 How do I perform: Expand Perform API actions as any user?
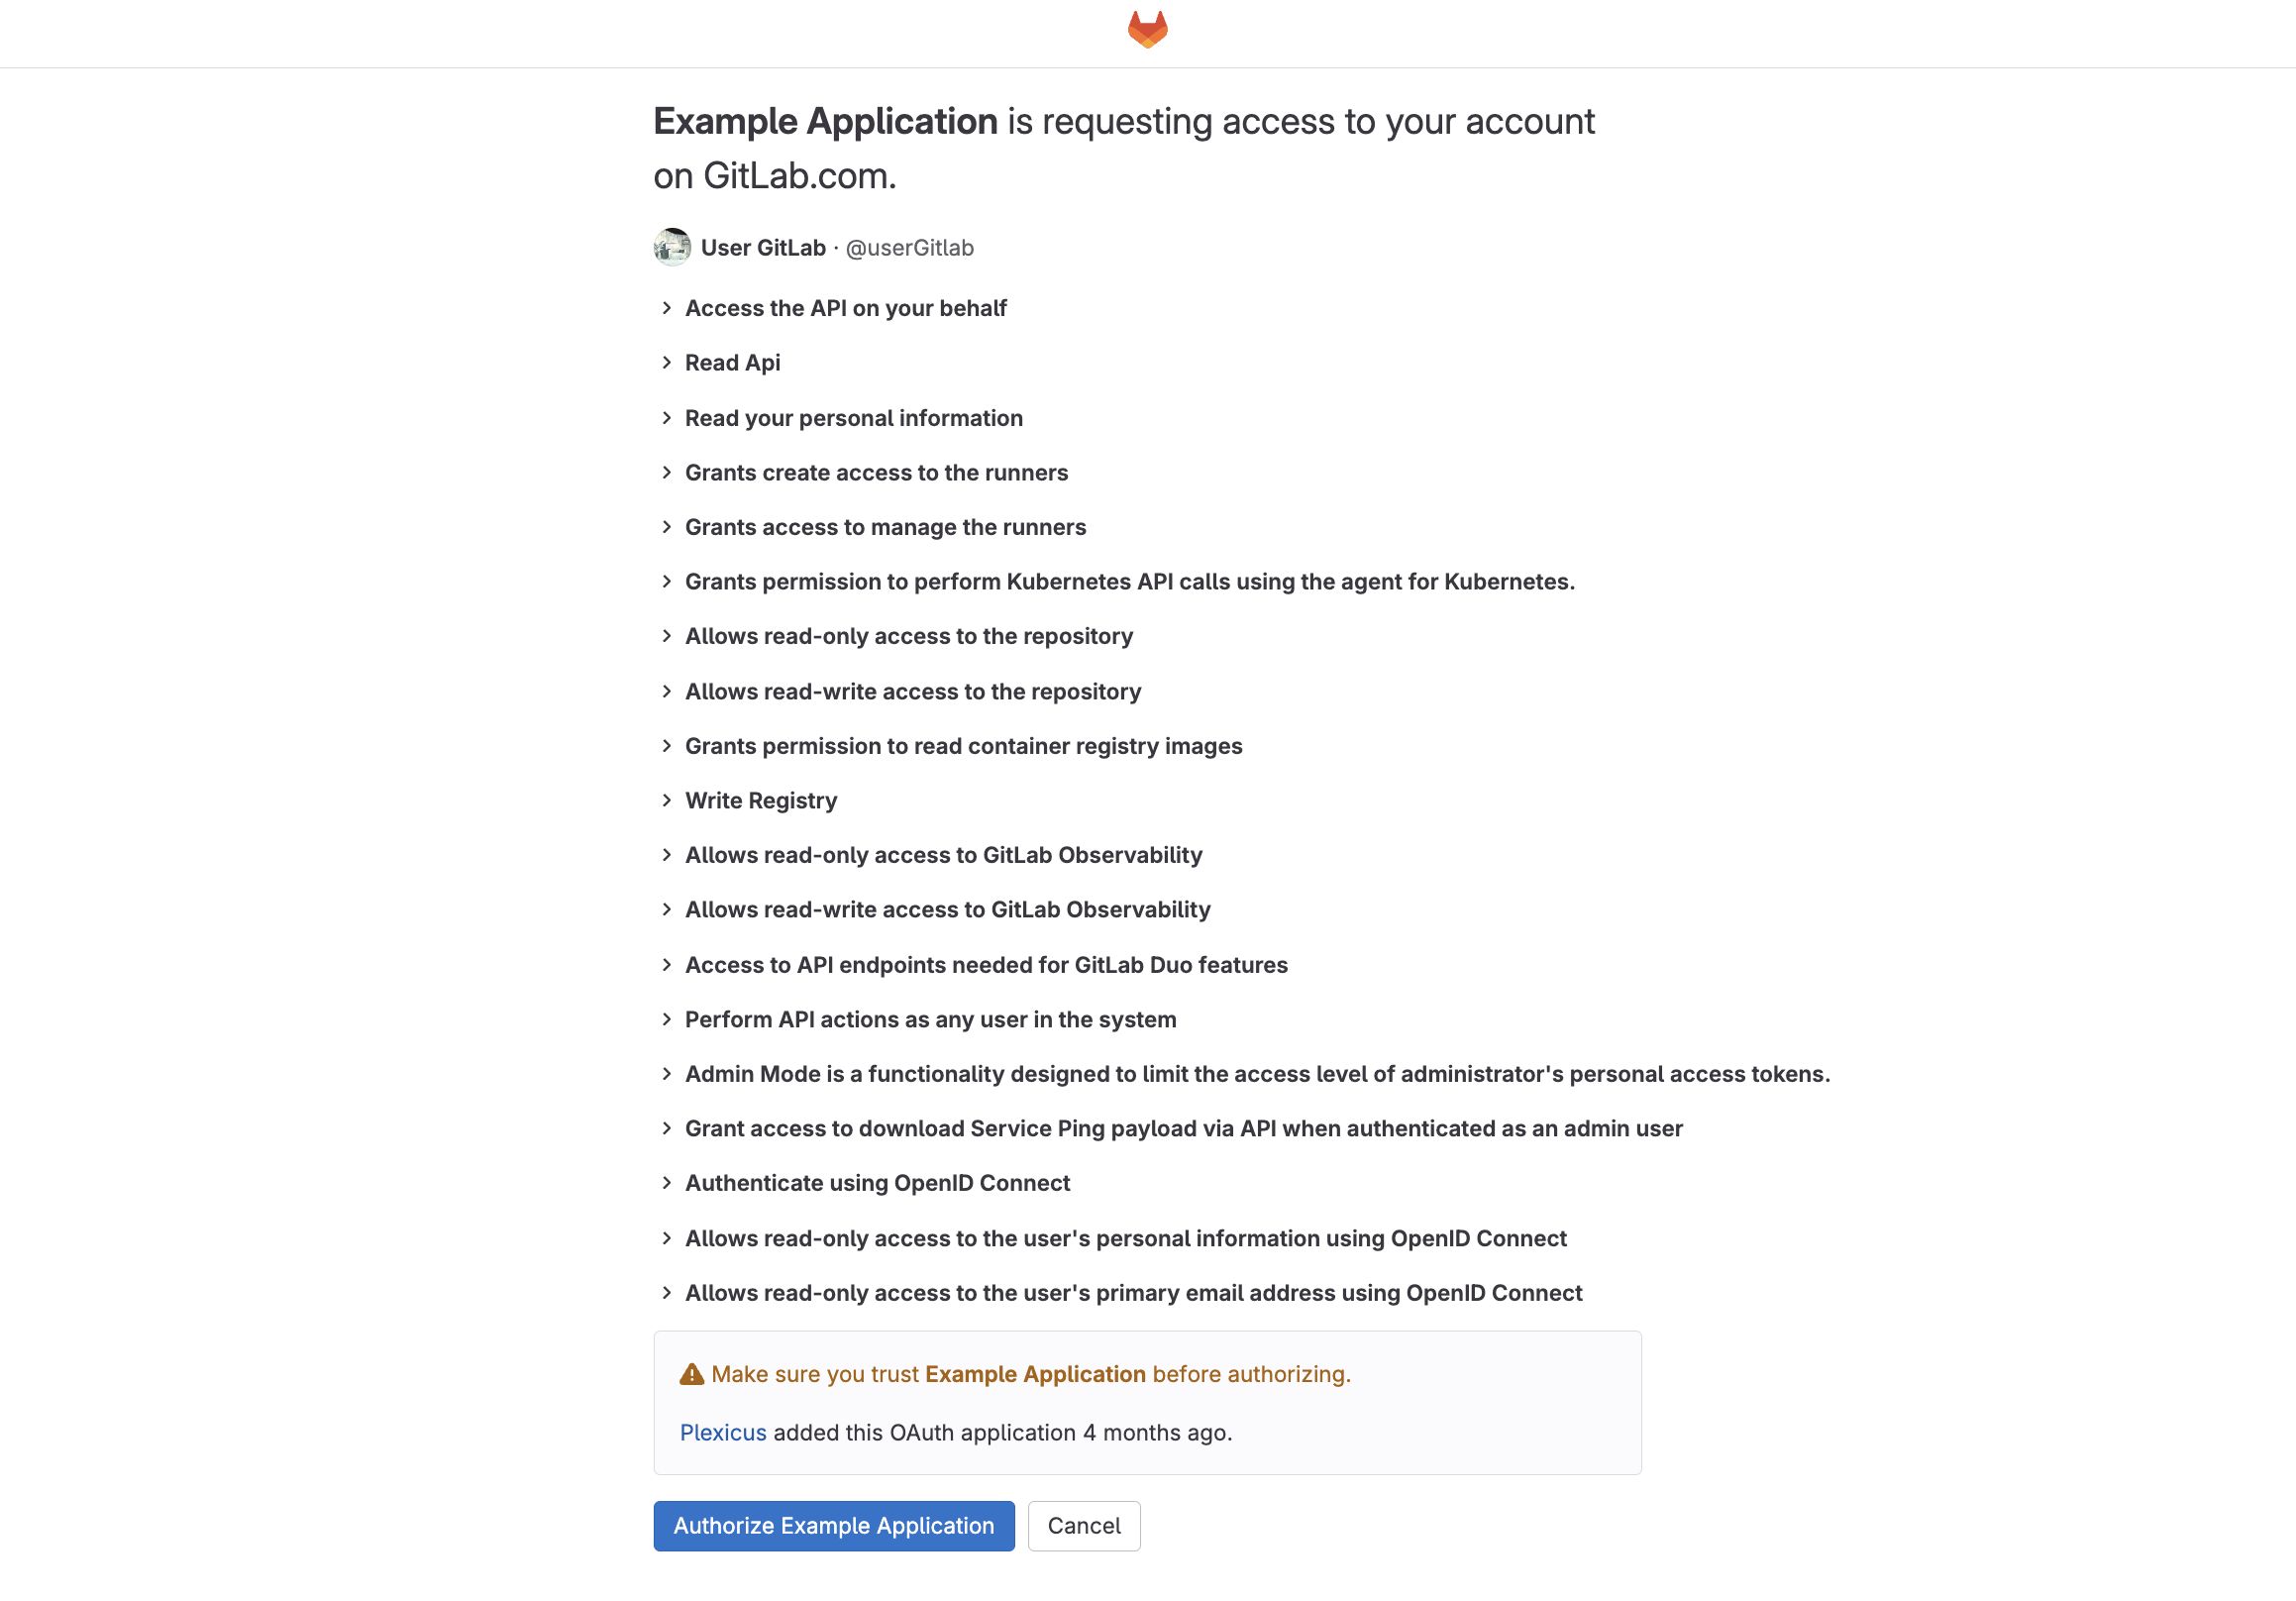click(668, 1019)
